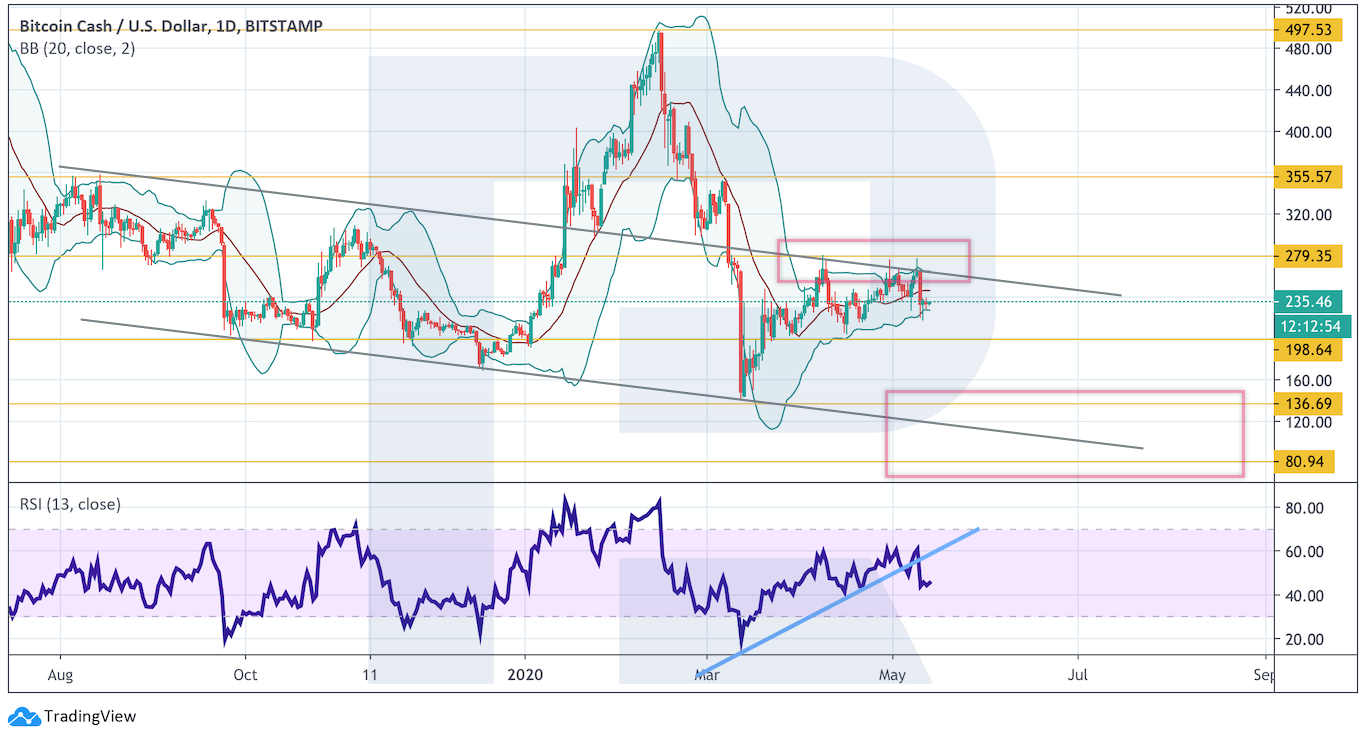This screenshot has height=740, width=1366.
Task: Select the RSI (13, close) indicator label
Action: (x=70, y=504)
